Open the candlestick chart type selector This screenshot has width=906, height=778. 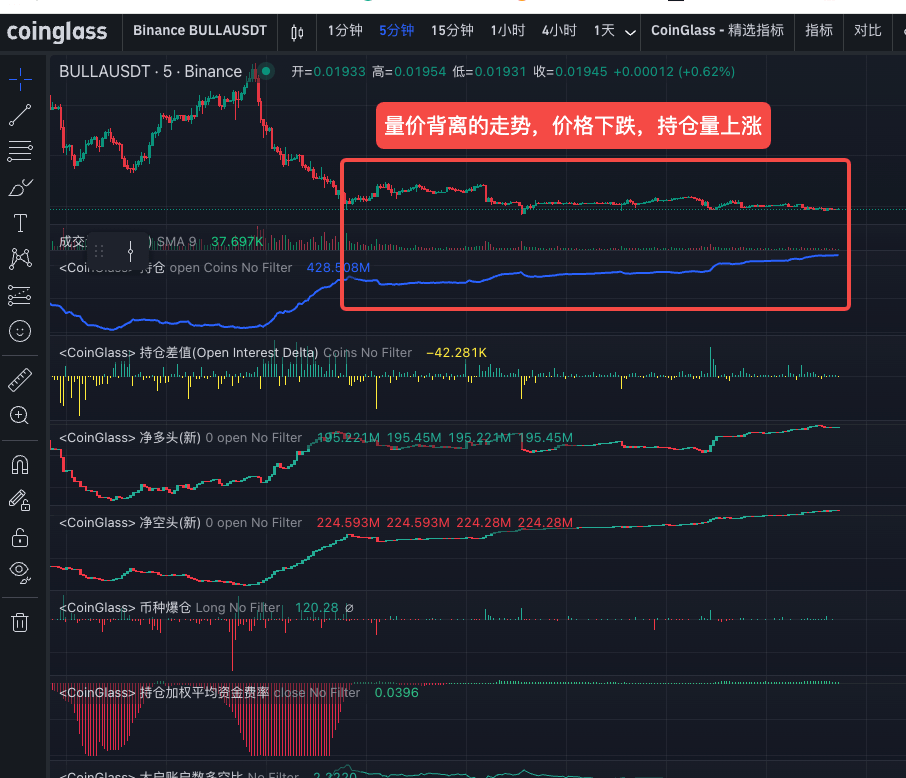[x=297, y=32]
